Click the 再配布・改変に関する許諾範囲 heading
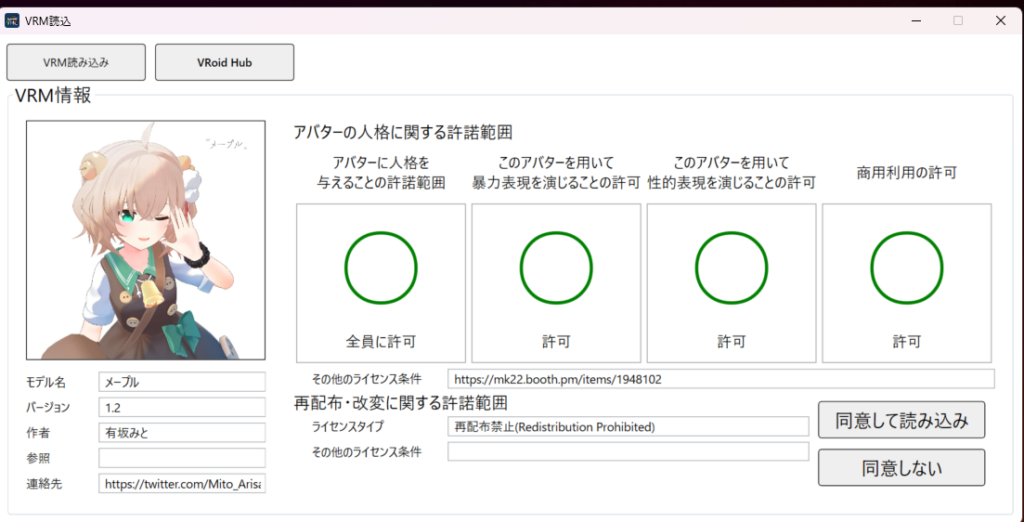The height and width of the screenshot is (522, 1024). pyautogui.click(x=401, y=404)
